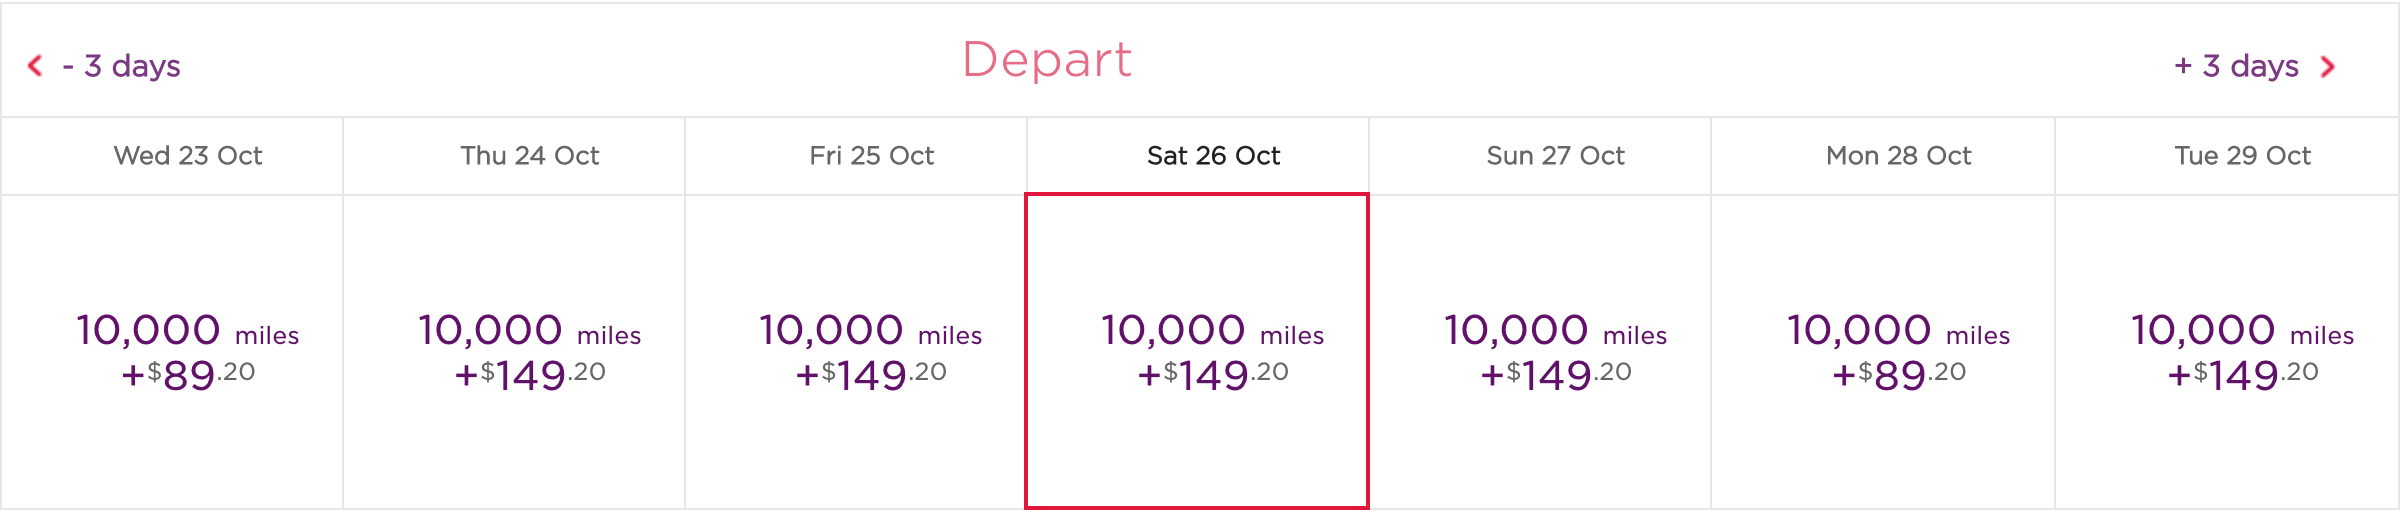Click the +$149.20 fee under Tue 29 Oct
This screenshot has width=2402, height=512.
2242,375
